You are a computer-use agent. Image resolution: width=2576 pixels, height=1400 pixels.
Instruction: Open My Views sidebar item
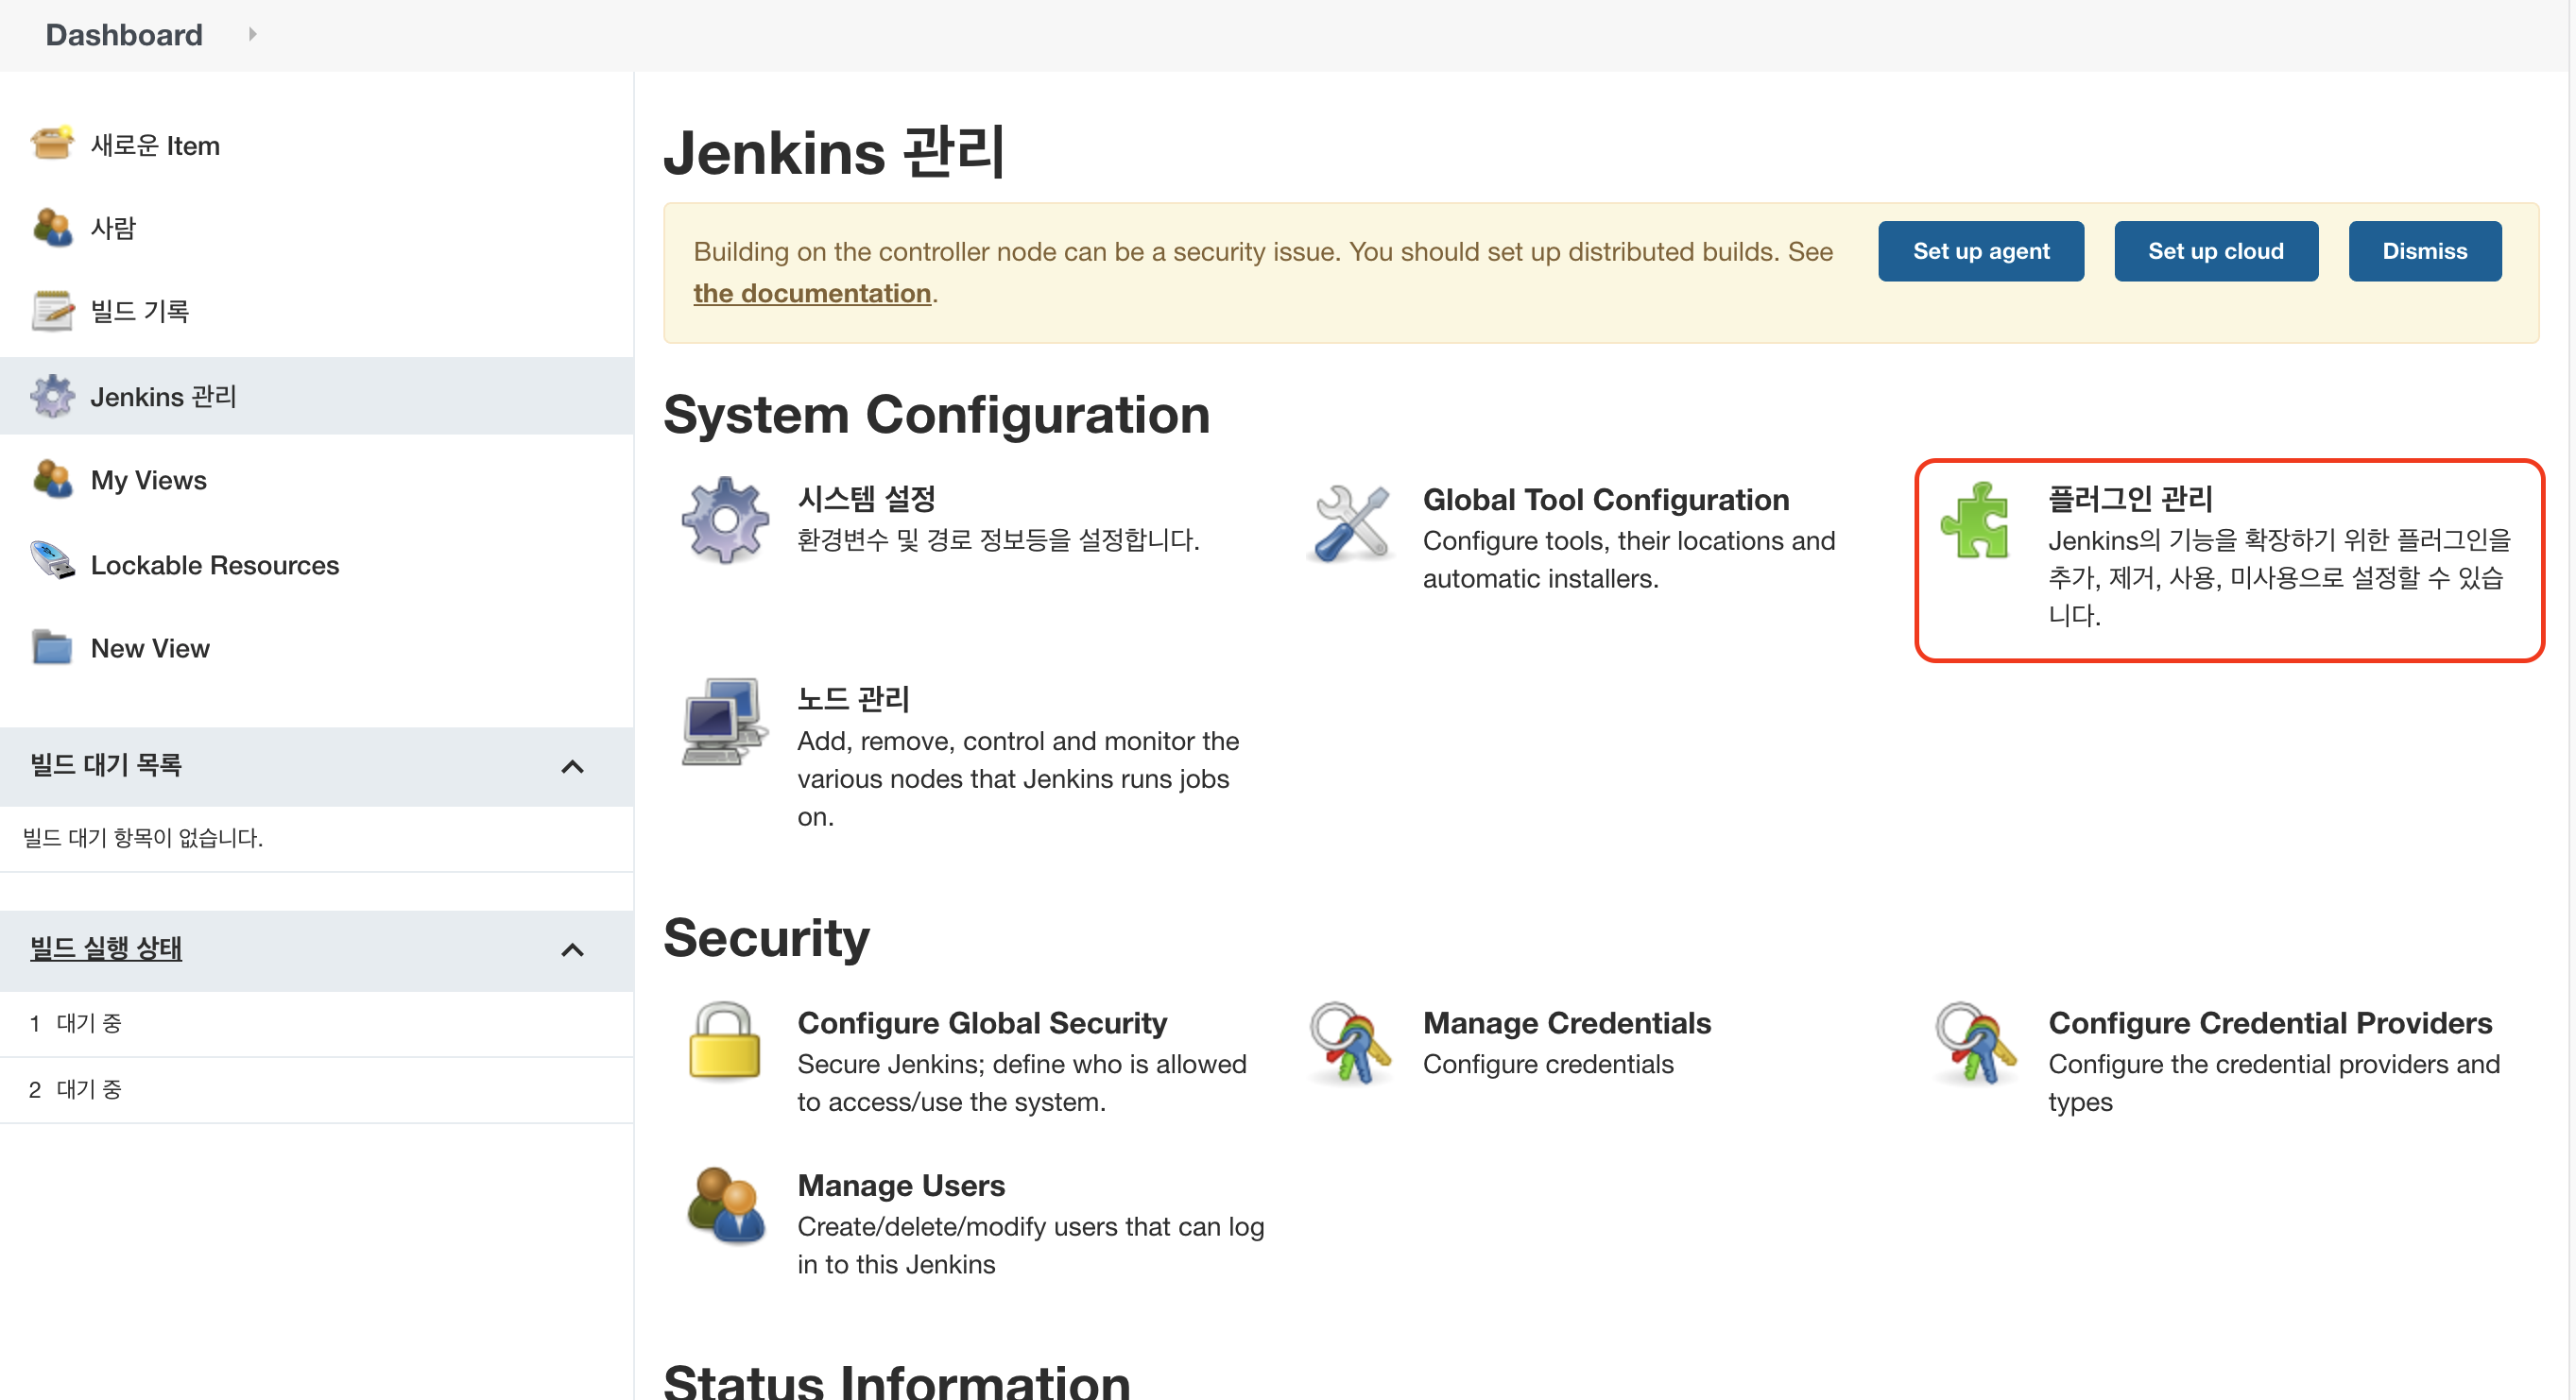(x=148, y=480)
